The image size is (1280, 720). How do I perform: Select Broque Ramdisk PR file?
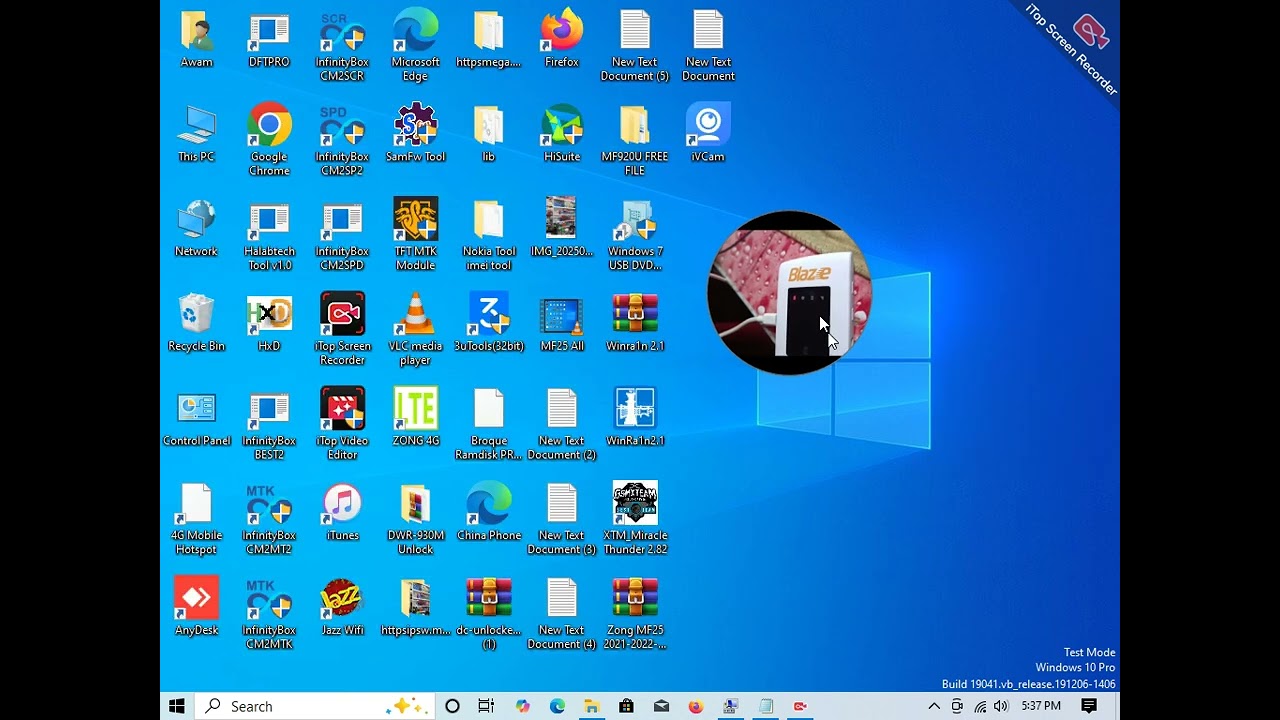coord(489,425)
